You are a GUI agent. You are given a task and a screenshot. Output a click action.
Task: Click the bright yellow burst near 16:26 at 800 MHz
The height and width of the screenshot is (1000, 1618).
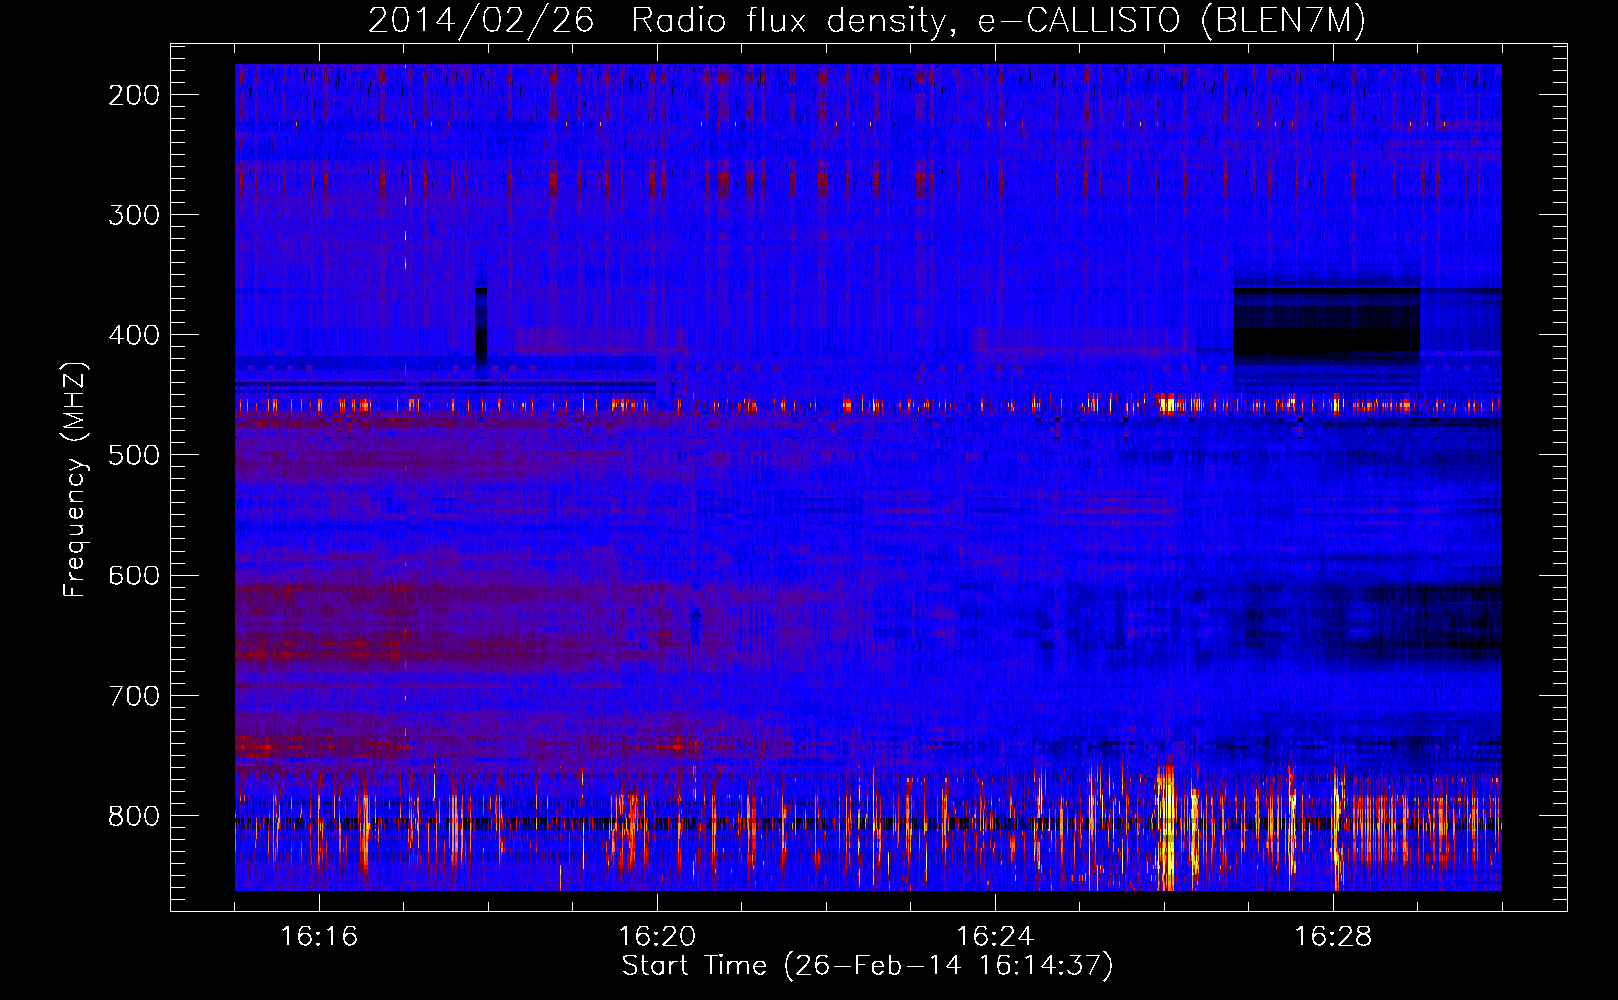(x=1165, y=828)
